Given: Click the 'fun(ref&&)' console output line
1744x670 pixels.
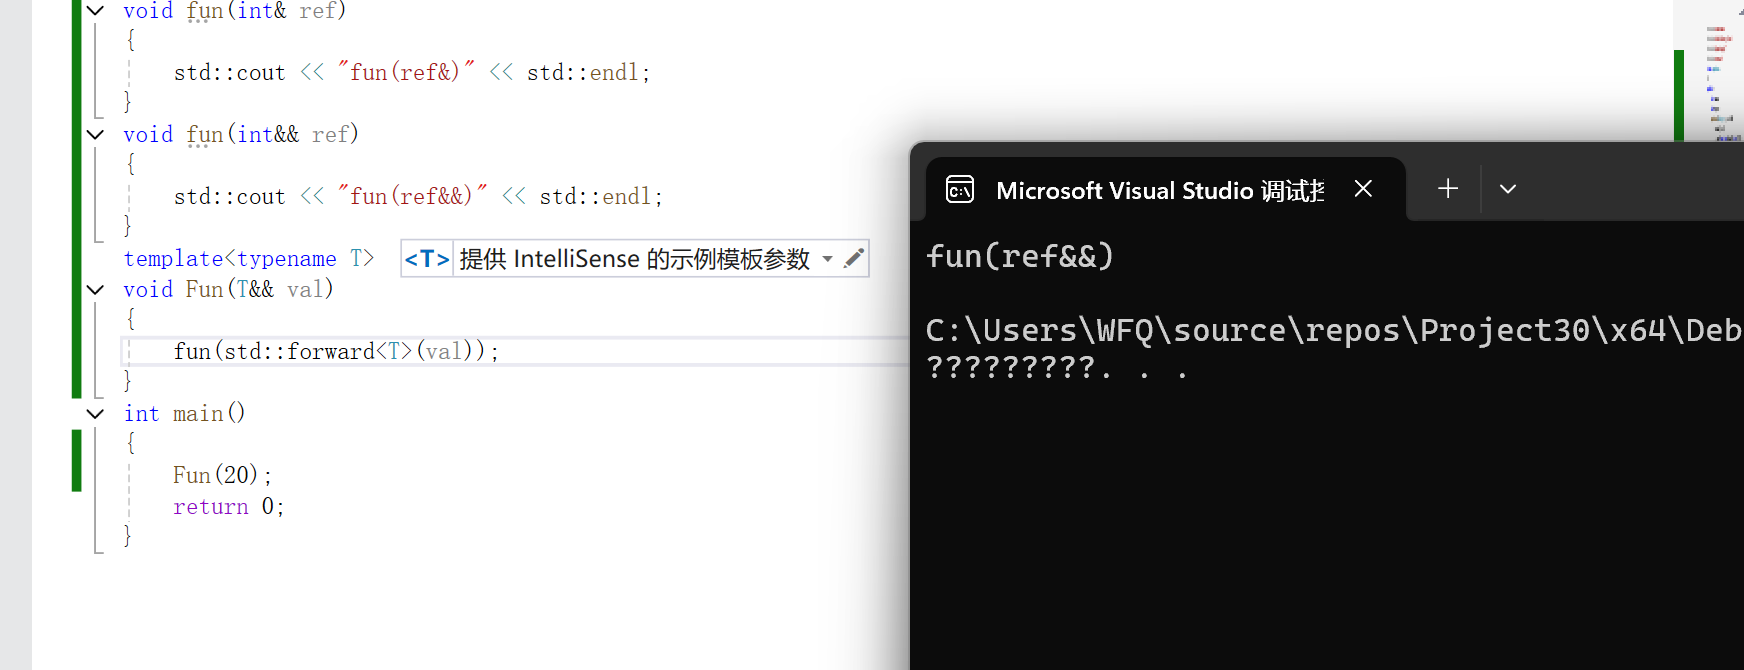Looking at the screenshot, I should tap(1020, 256).
